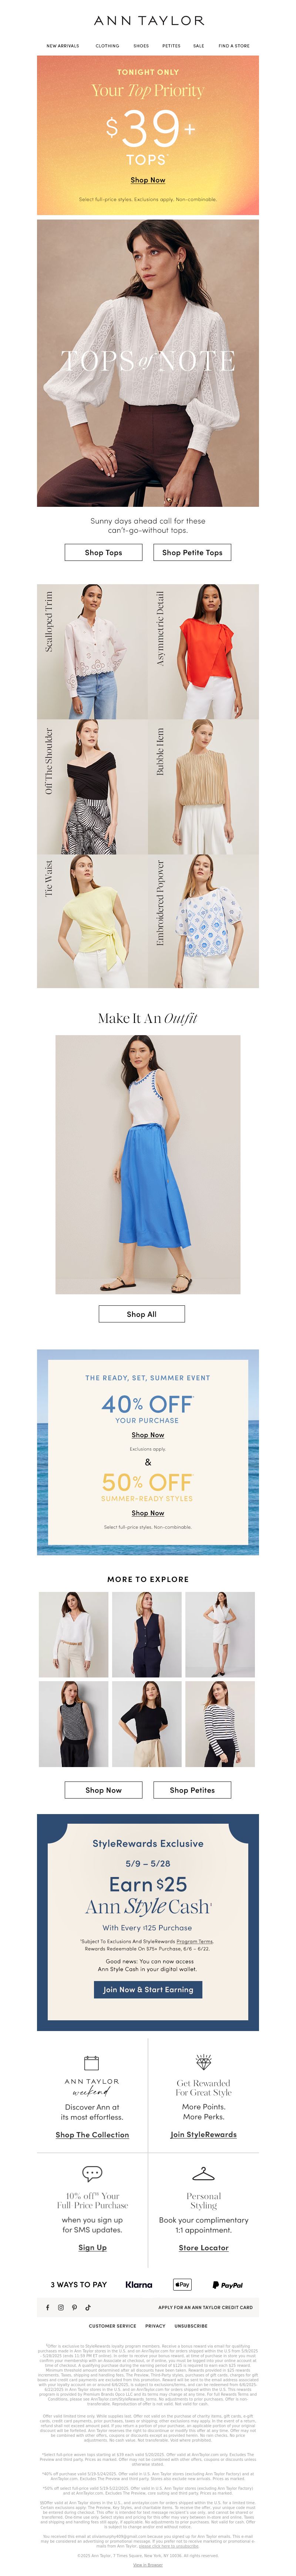
Task: Click the diamond icon above Get Rewarded
Action: click(x=203, y=2062)
